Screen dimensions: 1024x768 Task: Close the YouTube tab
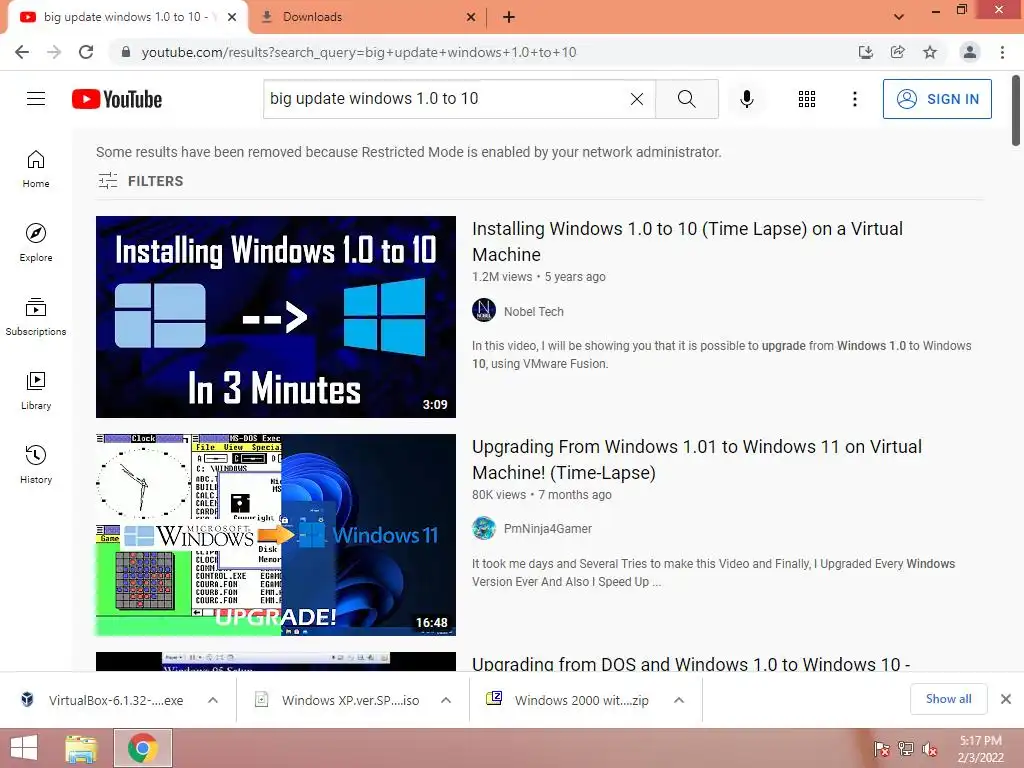click(232, 17)
